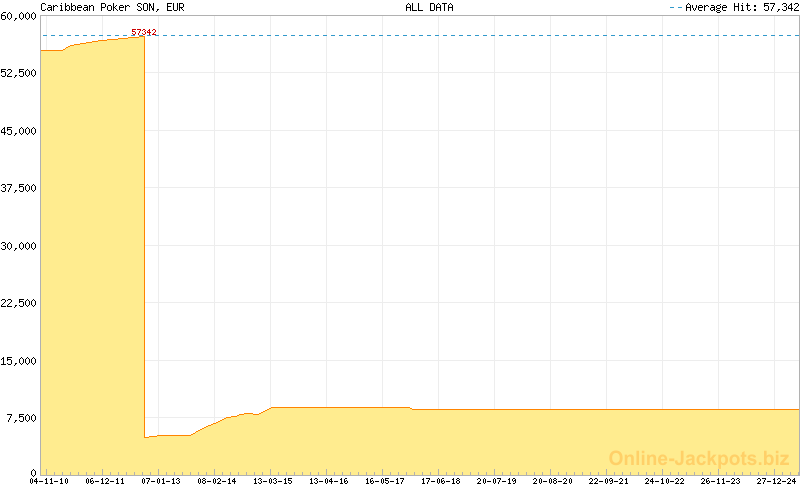This screenshot has height=490, width=800.
Task: Click the 52,500 y-axis label
Action: [20, 74]
